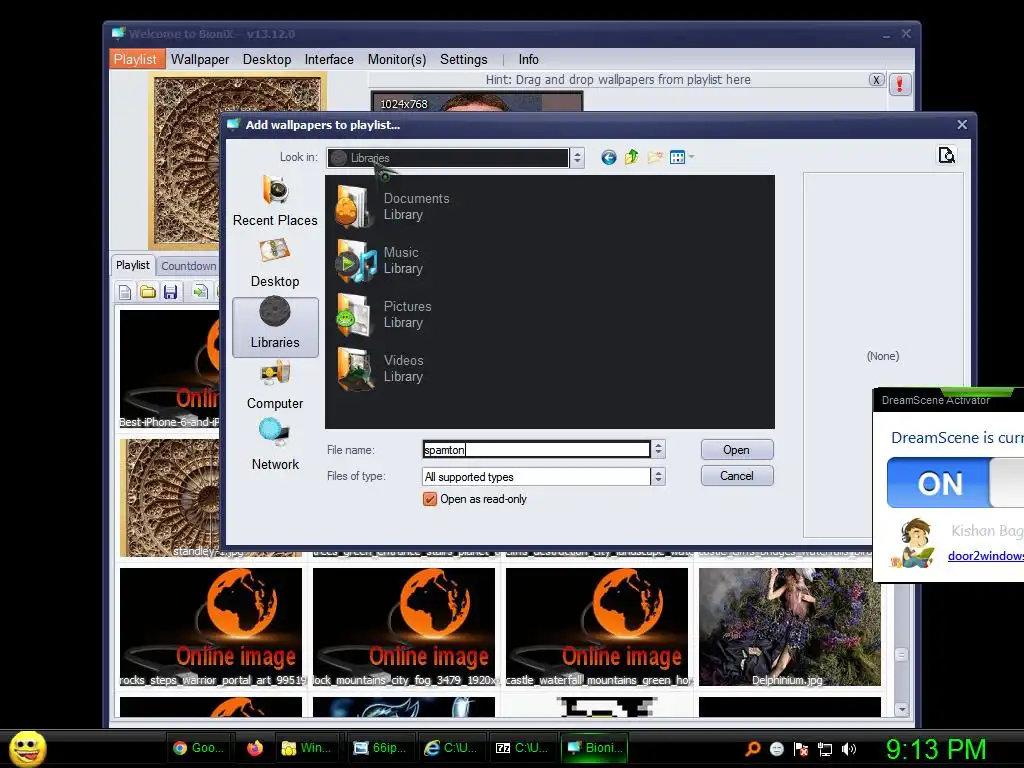Click the new playlist icon in BioniX toolbar
The width and height of the screenshot is (1024, 768).
pos(125,292)
